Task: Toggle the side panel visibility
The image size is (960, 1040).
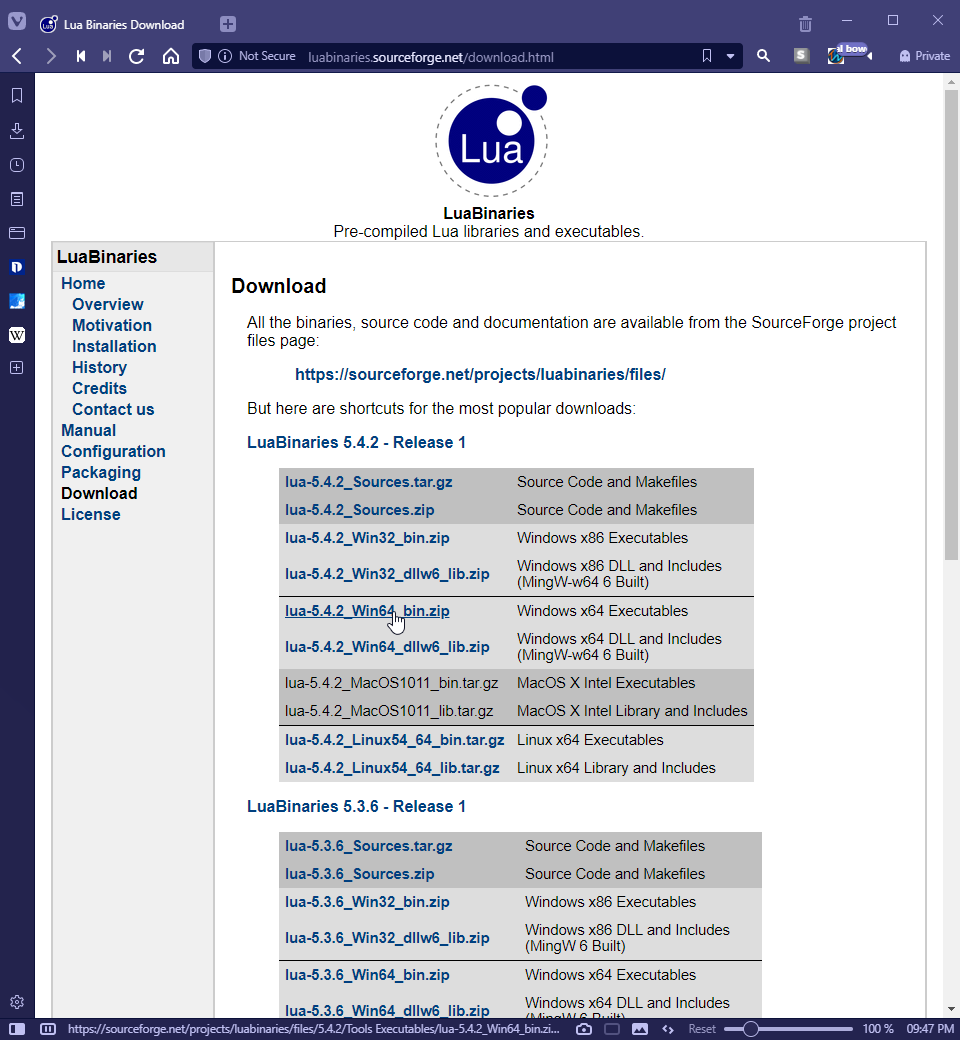Action: (x=17, y=1029)
